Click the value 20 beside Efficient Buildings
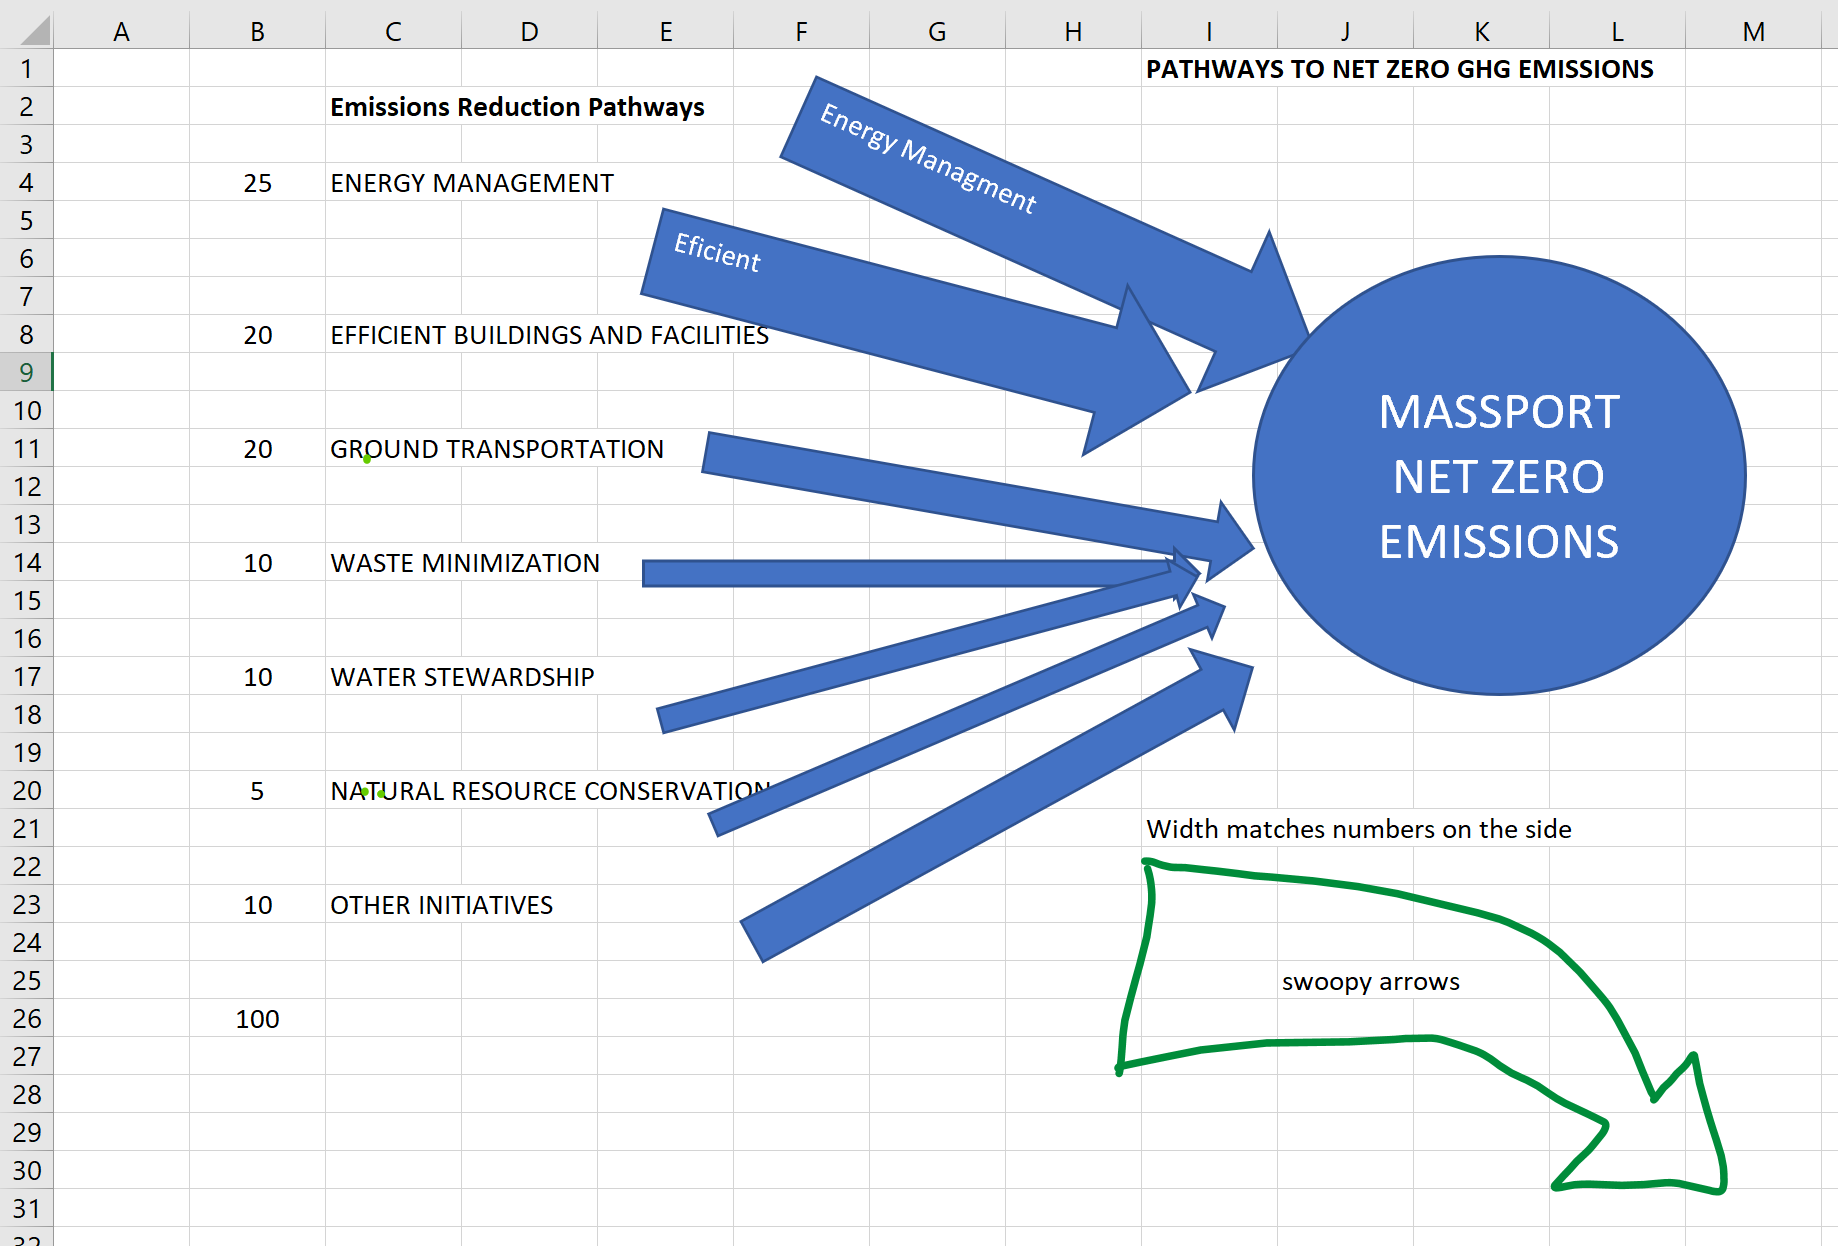Screen dimensions: 1838x1246 pos(257,335)
